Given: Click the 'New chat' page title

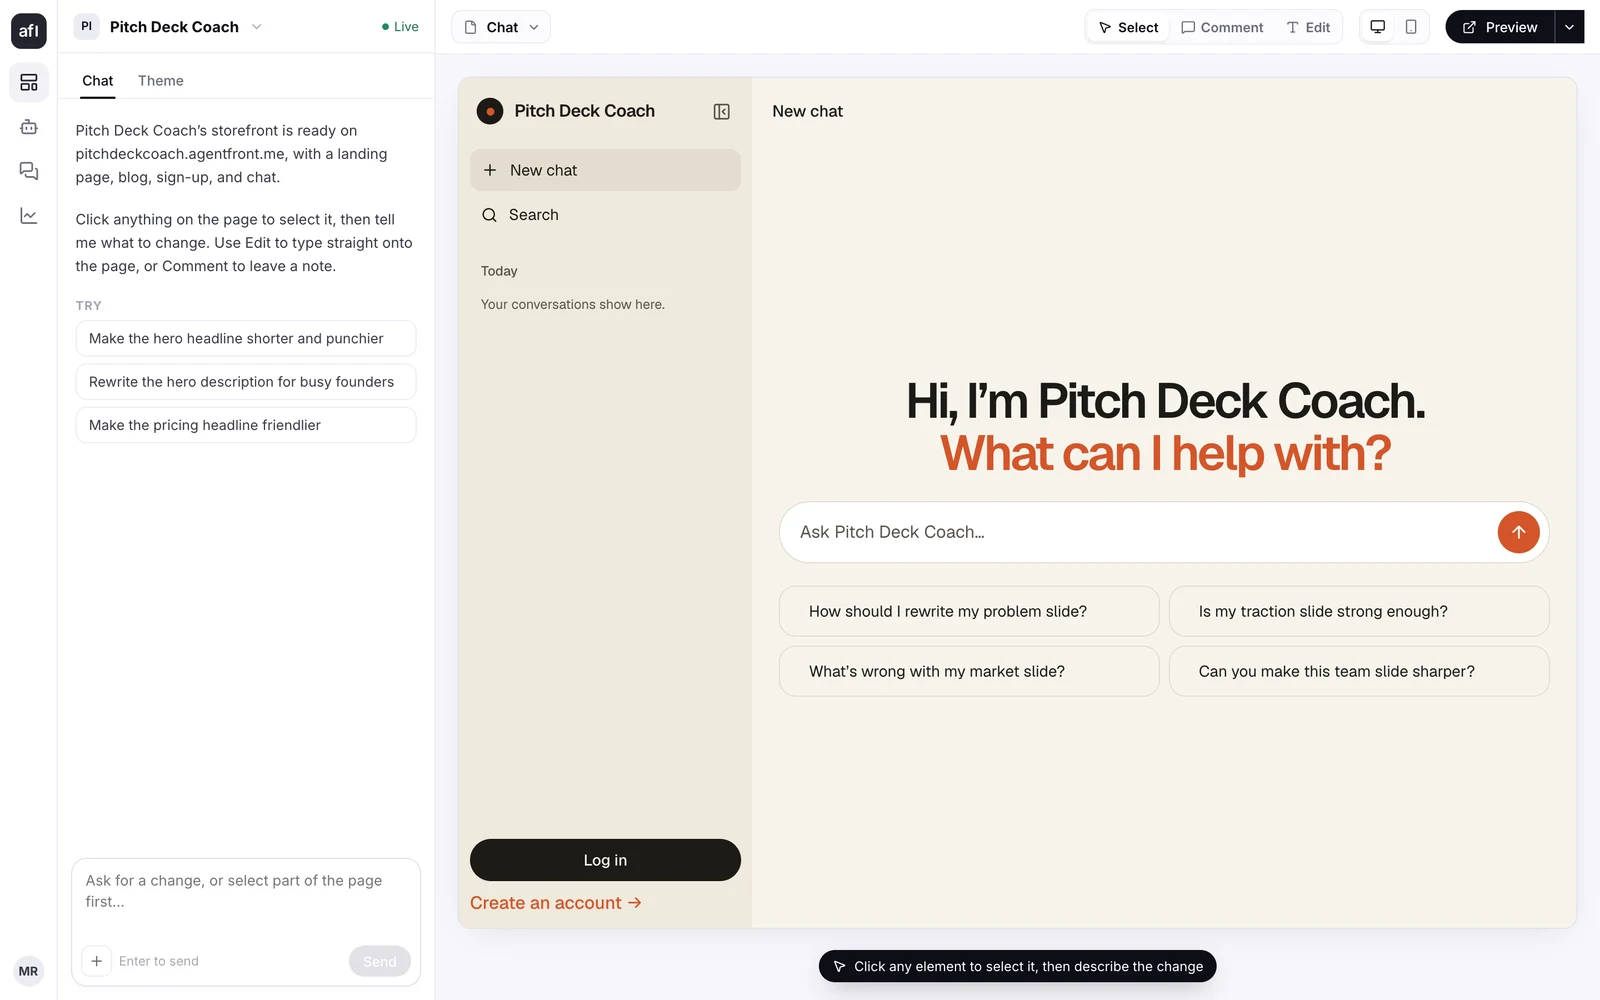Looking at the screenshot, I should 807,111.
